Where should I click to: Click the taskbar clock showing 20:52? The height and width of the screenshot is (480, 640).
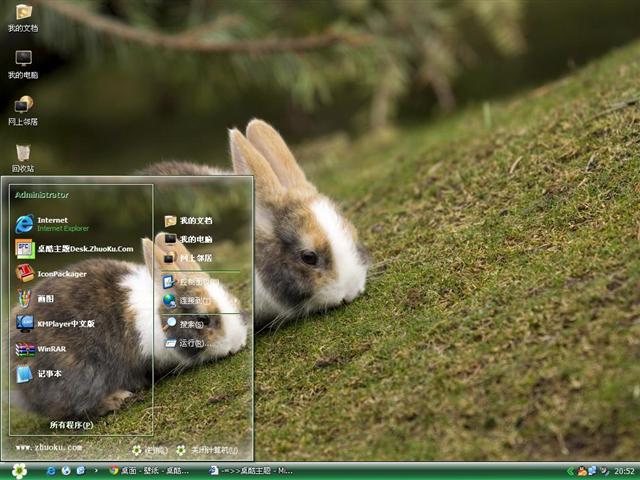point(624,470)
